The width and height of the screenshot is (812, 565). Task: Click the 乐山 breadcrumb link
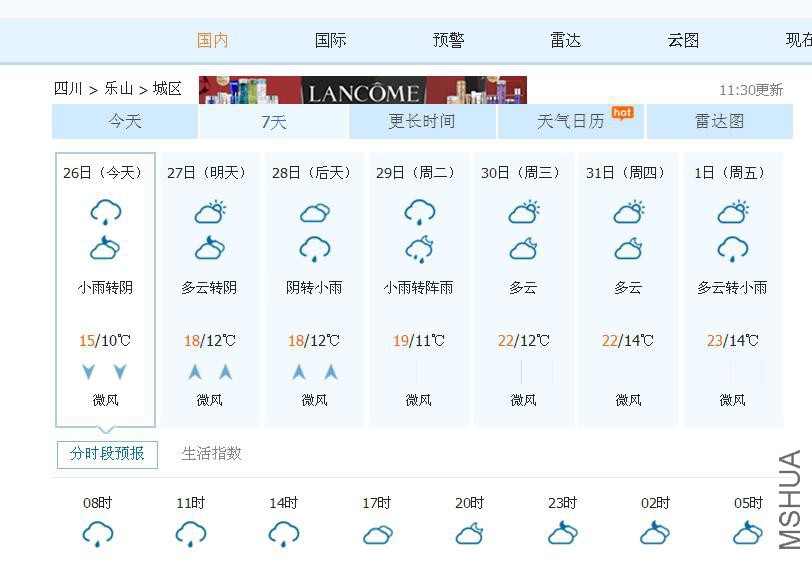pos(119,89)
